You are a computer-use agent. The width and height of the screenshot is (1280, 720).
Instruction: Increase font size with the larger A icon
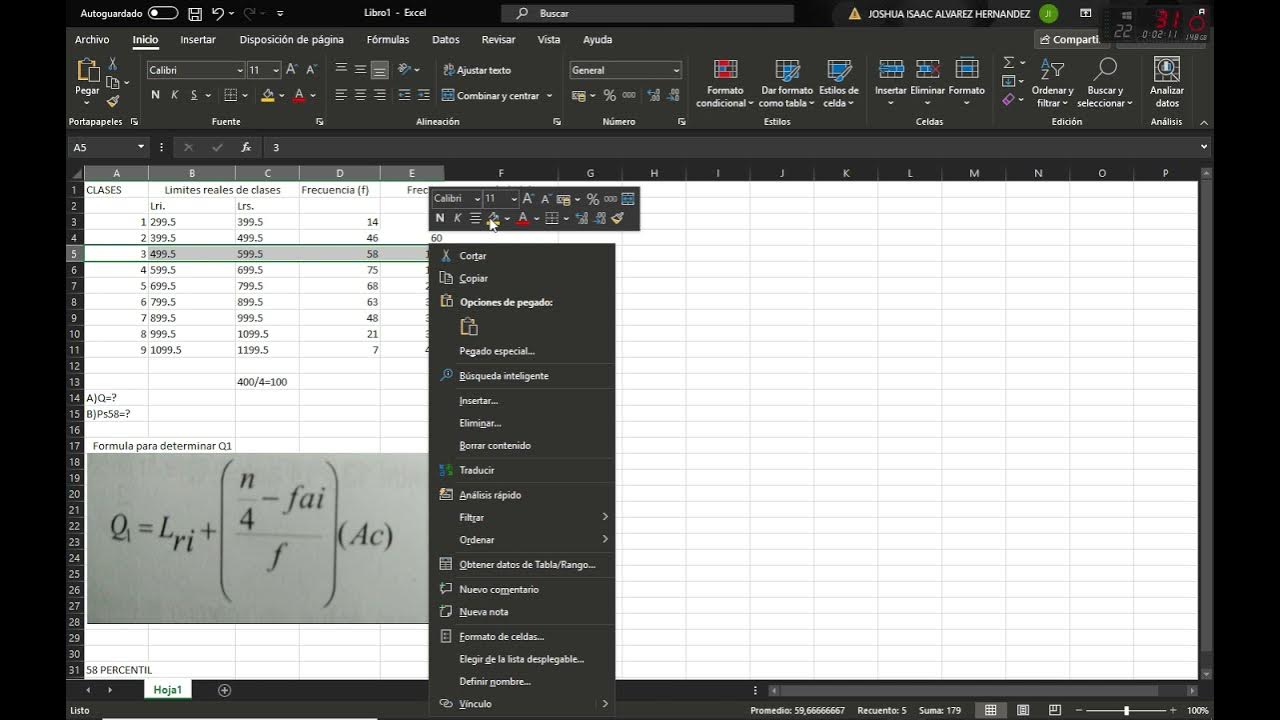(292, 70)
